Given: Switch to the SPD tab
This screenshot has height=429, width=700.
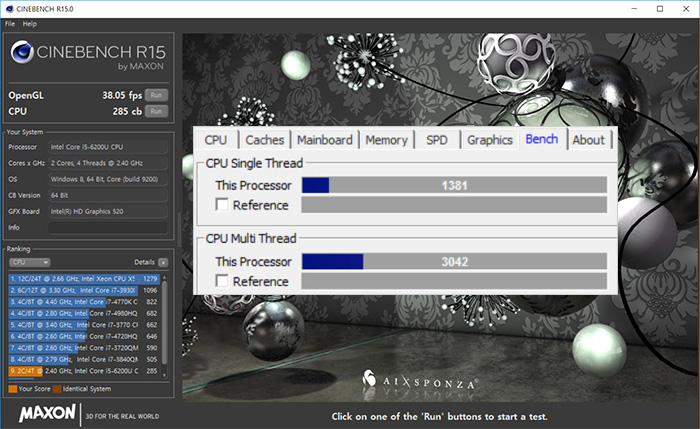Looking at the screenshot, I should pos(437,140).
